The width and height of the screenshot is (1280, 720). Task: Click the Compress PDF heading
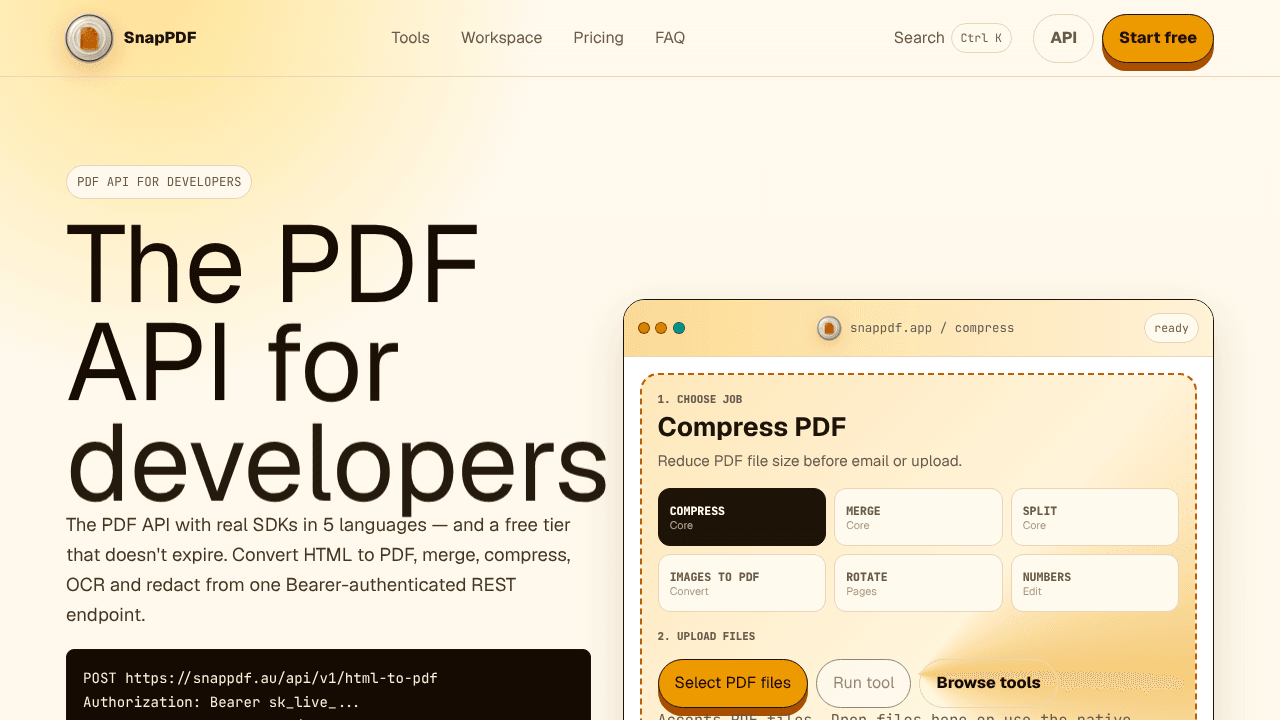(x=752, y=427)
